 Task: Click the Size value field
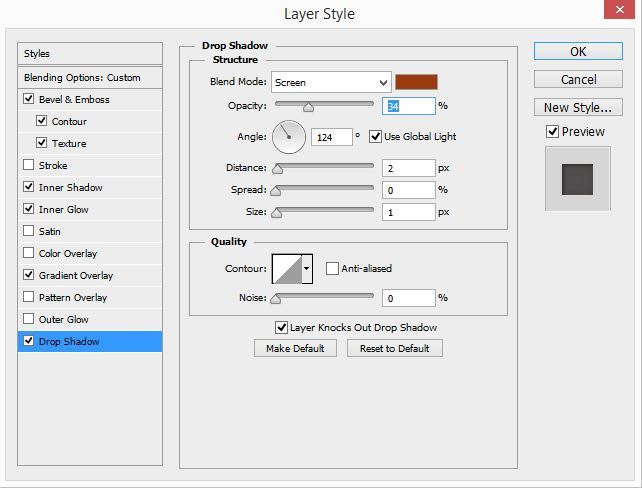(x=409, y=212)
